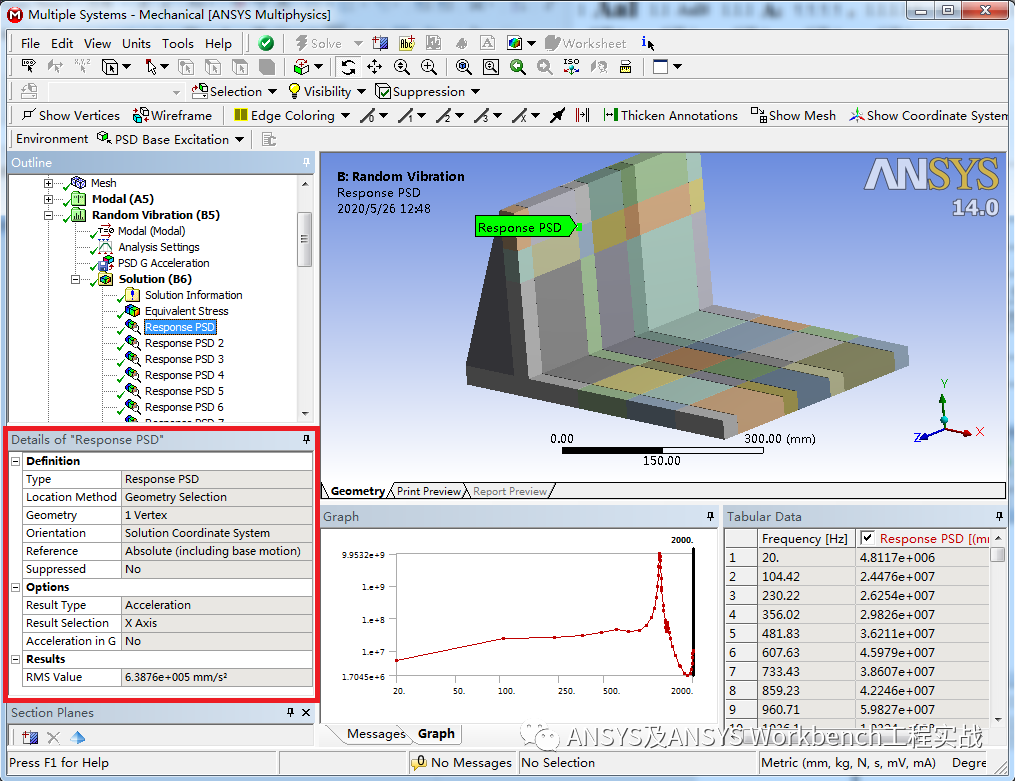Viewport: 1015px width, 781px height.
Task: Click the Outline panel vertical scrollbar
Action: pyautogui.click(x=304, y=239)
